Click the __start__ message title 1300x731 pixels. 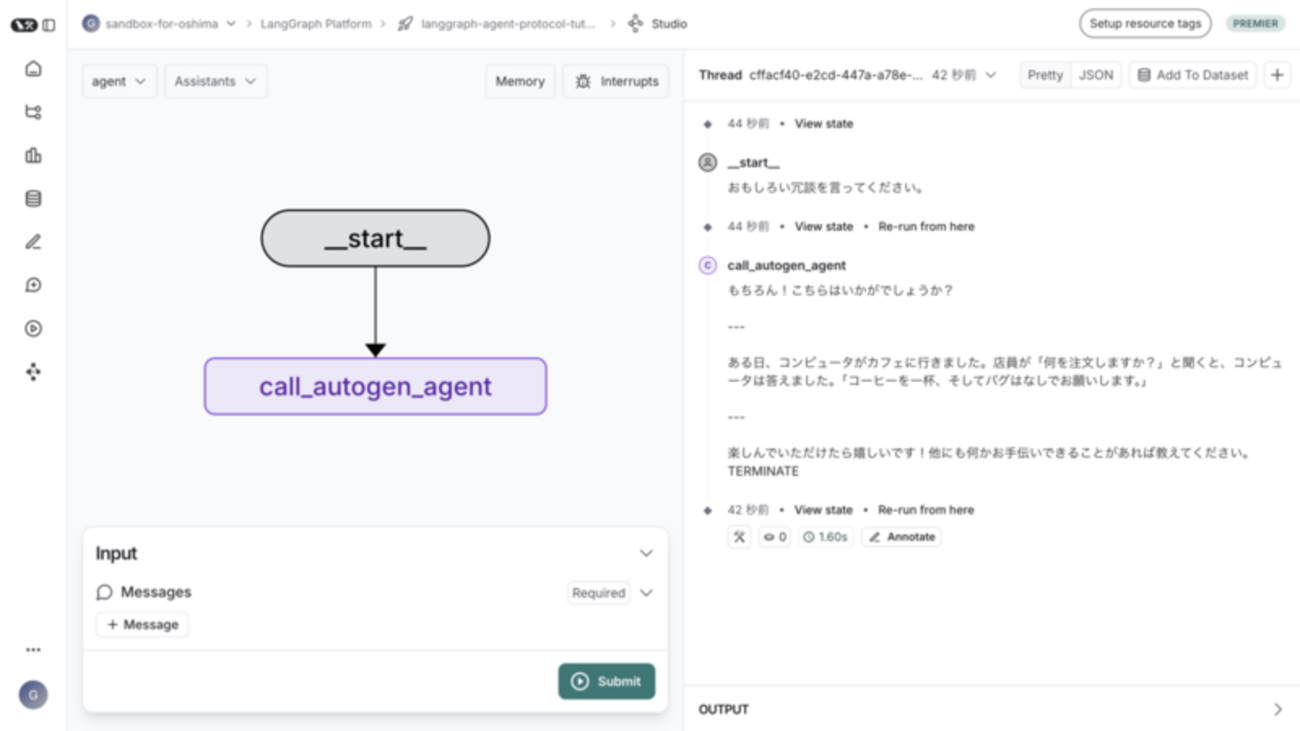753,162
